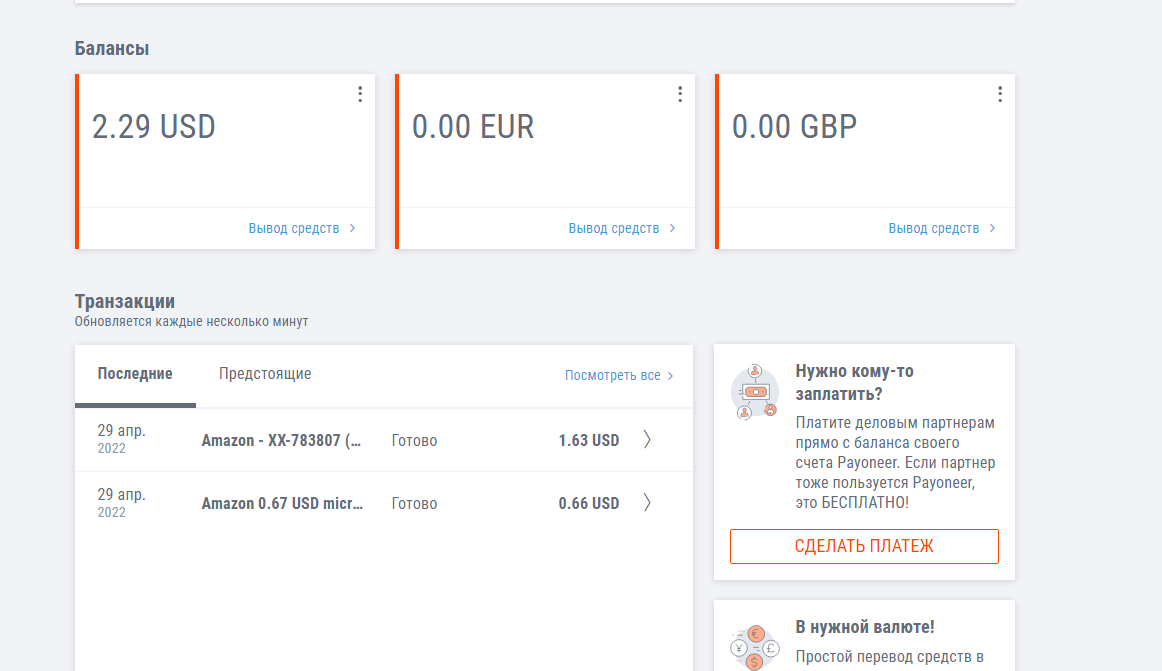
Task: Open the Amazon - XX-783807 transaction
Action: 281,440
